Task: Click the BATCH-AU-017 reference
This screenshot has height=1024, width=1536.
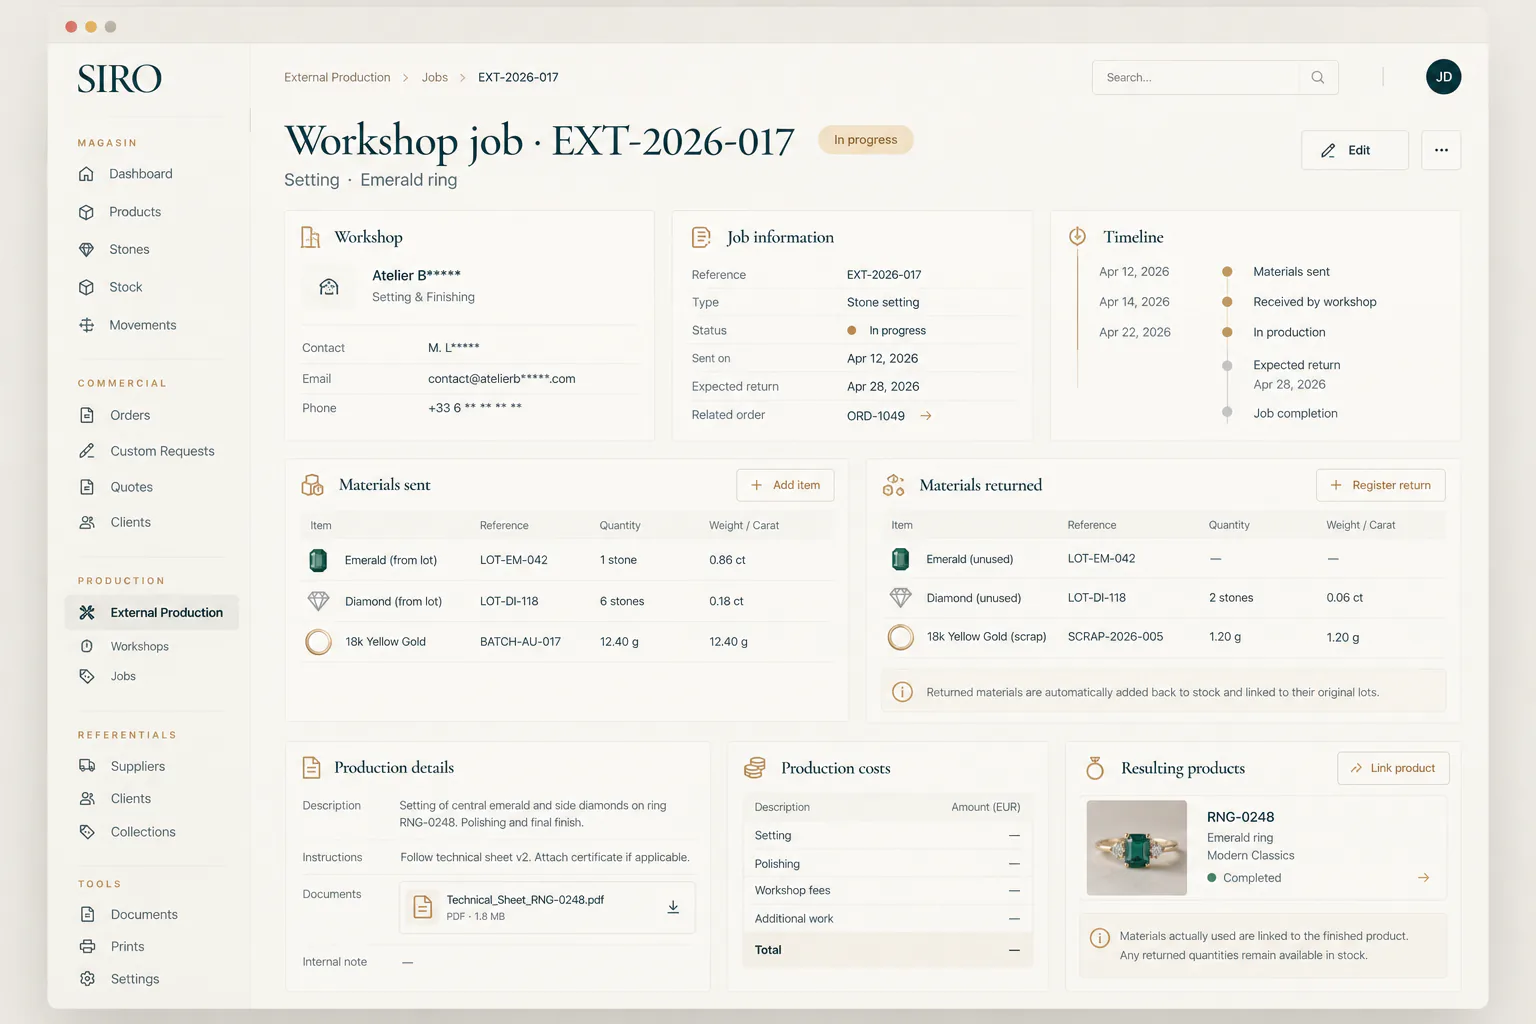Action: (x=520, y=642)
